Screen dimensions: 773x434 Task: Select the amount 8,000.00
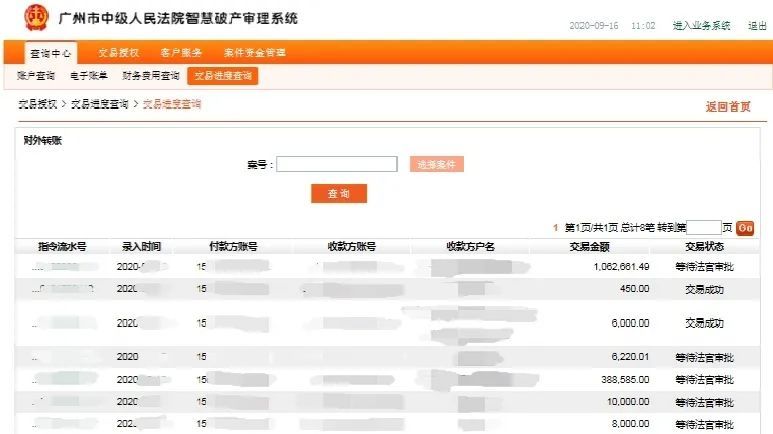pos(630,424)
